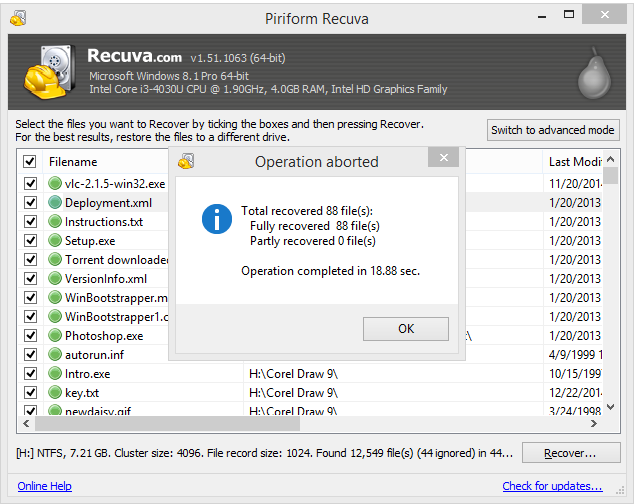Screen dimensions: 635x504
Task: Click the Recuva hard hat logo icon
Action: tap(46, 71)
